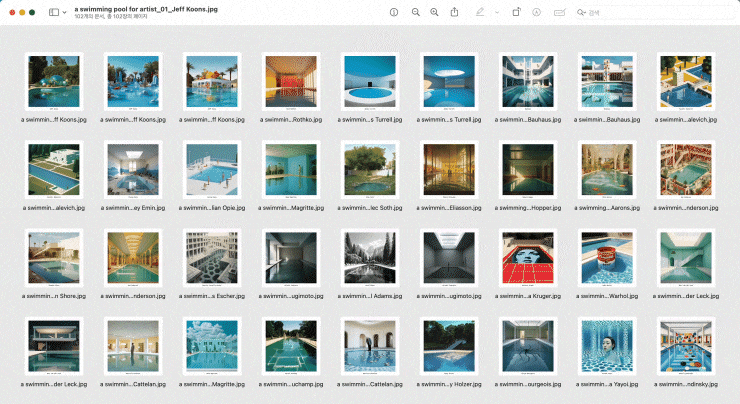Click the form filling toolbar icon
The height and width of the screenshot is (404, 740).
pos(560,12)
